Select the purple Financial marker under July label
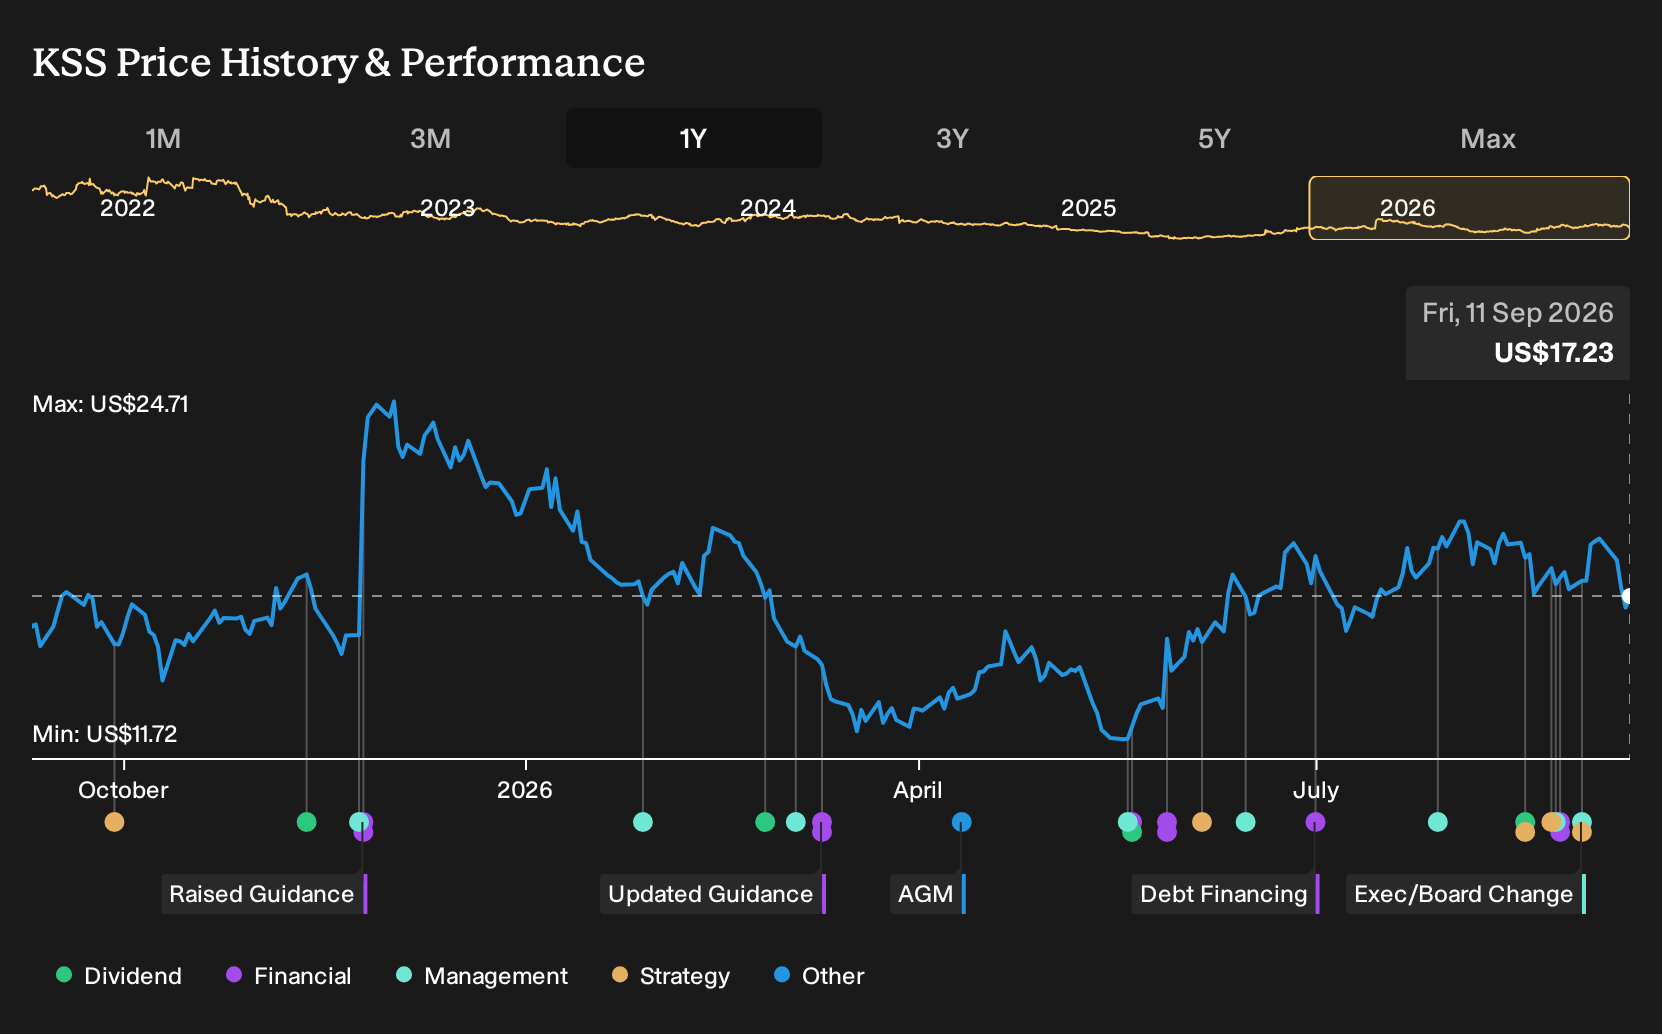The height and width of the screenshot is (1034, 1662). click(1316, 822)
